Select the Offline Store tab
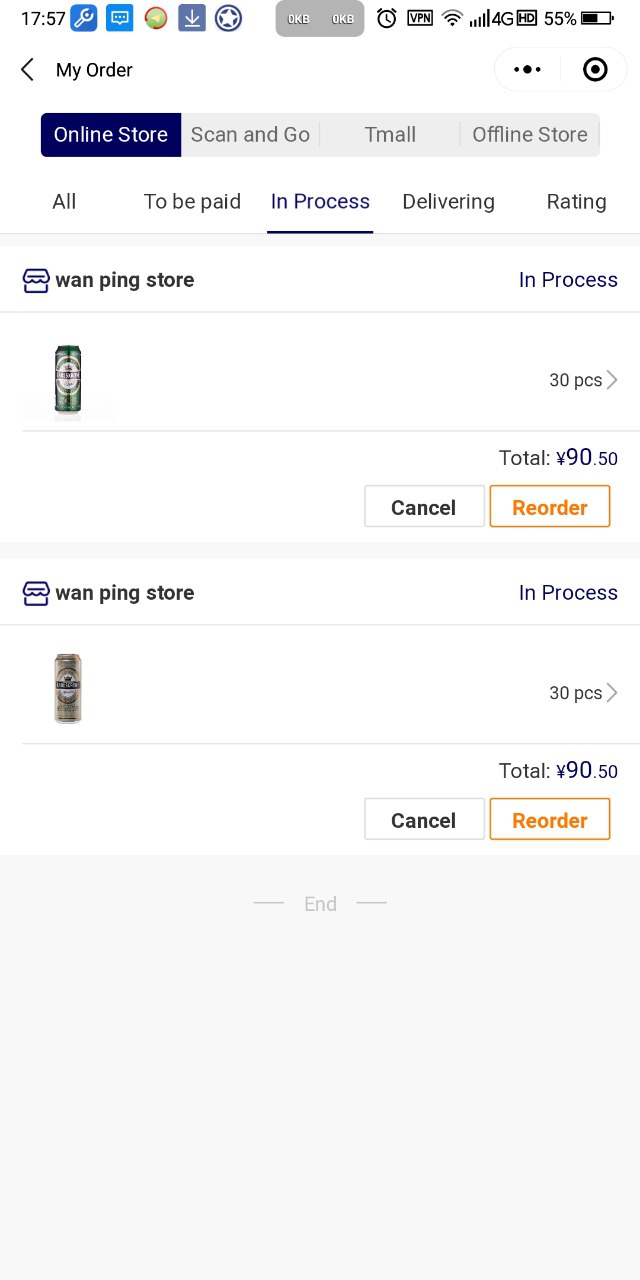The height and width of the screenshot is (1280, 640). click(530, 135)
